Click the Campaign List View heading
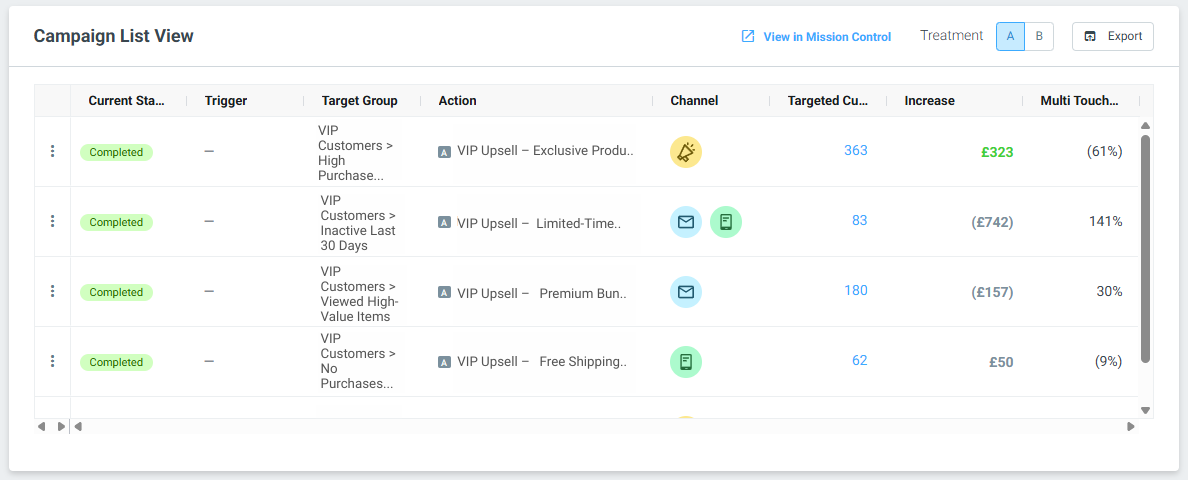 pyautogui.click(x=114, y=36)
